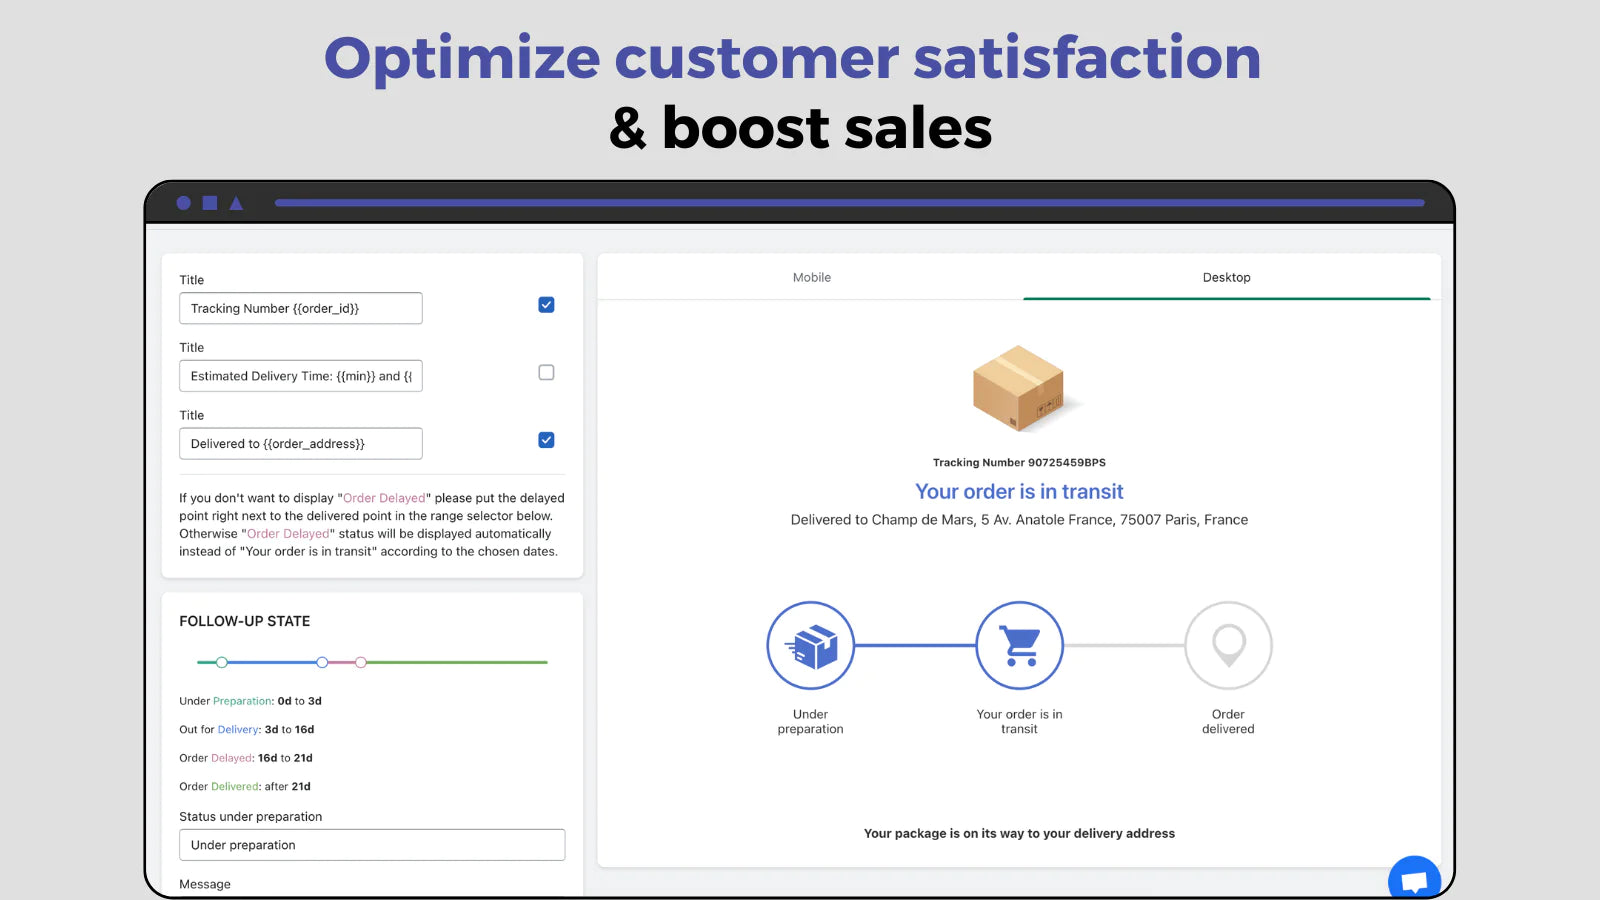1600x900 pixels.
Task: Click the Order Delayed highlighted text
Action: coord(384,497)
